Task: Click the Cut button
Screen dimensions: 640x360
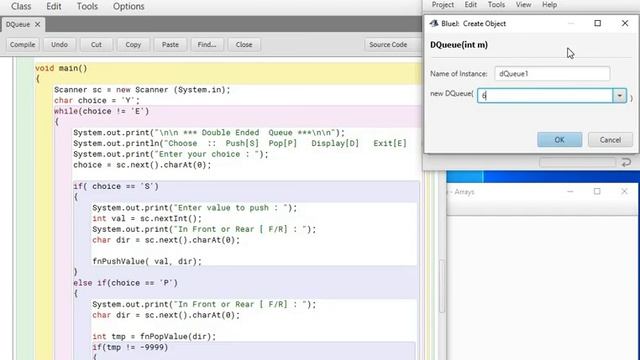Action: point(96,44)
